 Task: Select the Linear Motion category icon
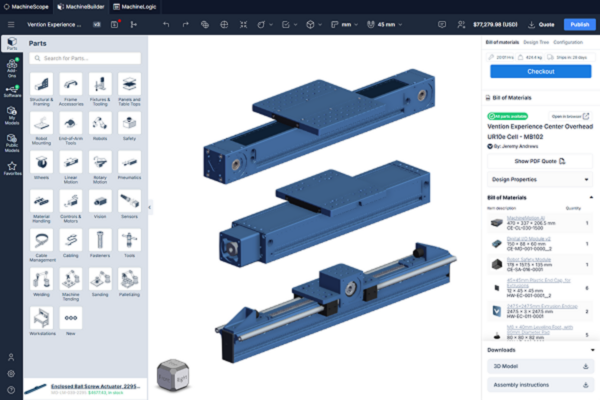pos(71,161)
